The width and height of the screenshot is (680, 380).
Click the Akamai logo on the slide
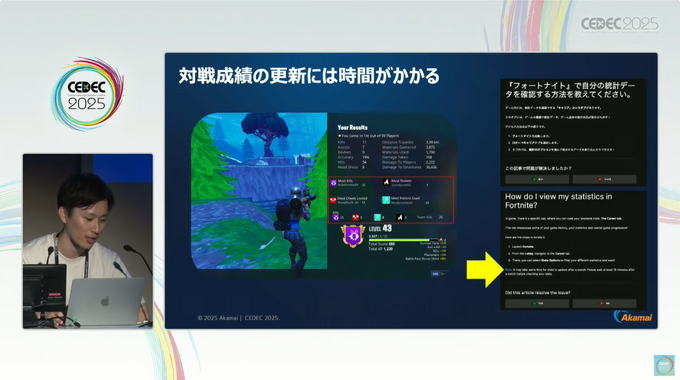(633, 317)
